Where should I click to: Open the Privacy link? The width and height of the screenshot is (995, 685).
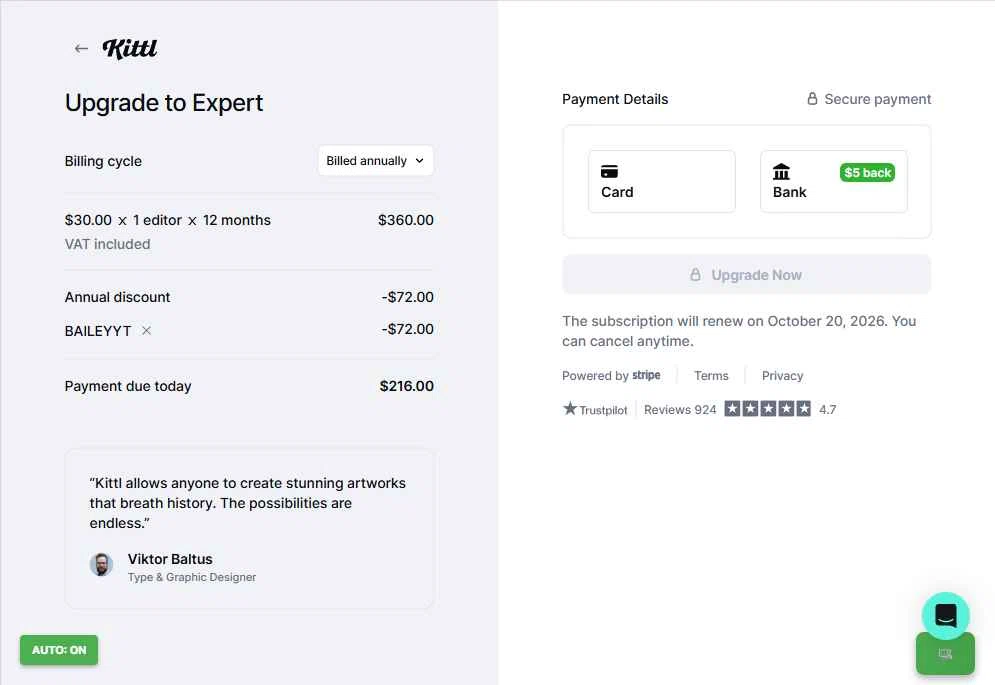tap(782, 376)
